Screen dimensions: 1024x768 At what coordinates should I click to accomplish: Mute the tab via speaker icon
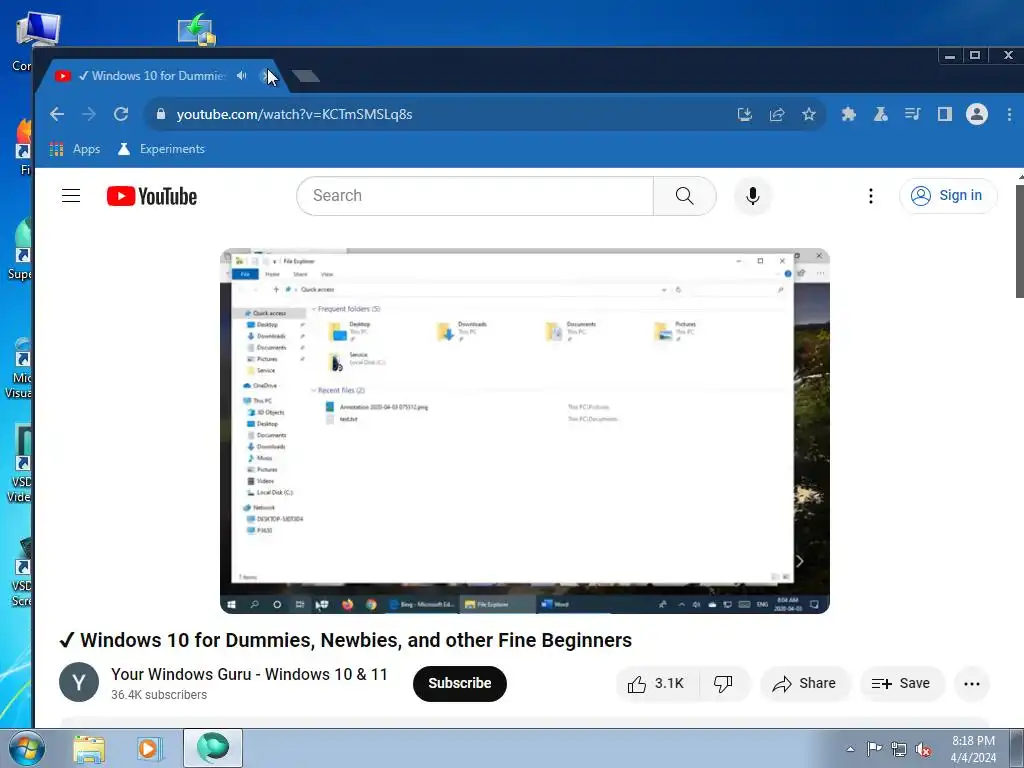(x=242, y=76)
